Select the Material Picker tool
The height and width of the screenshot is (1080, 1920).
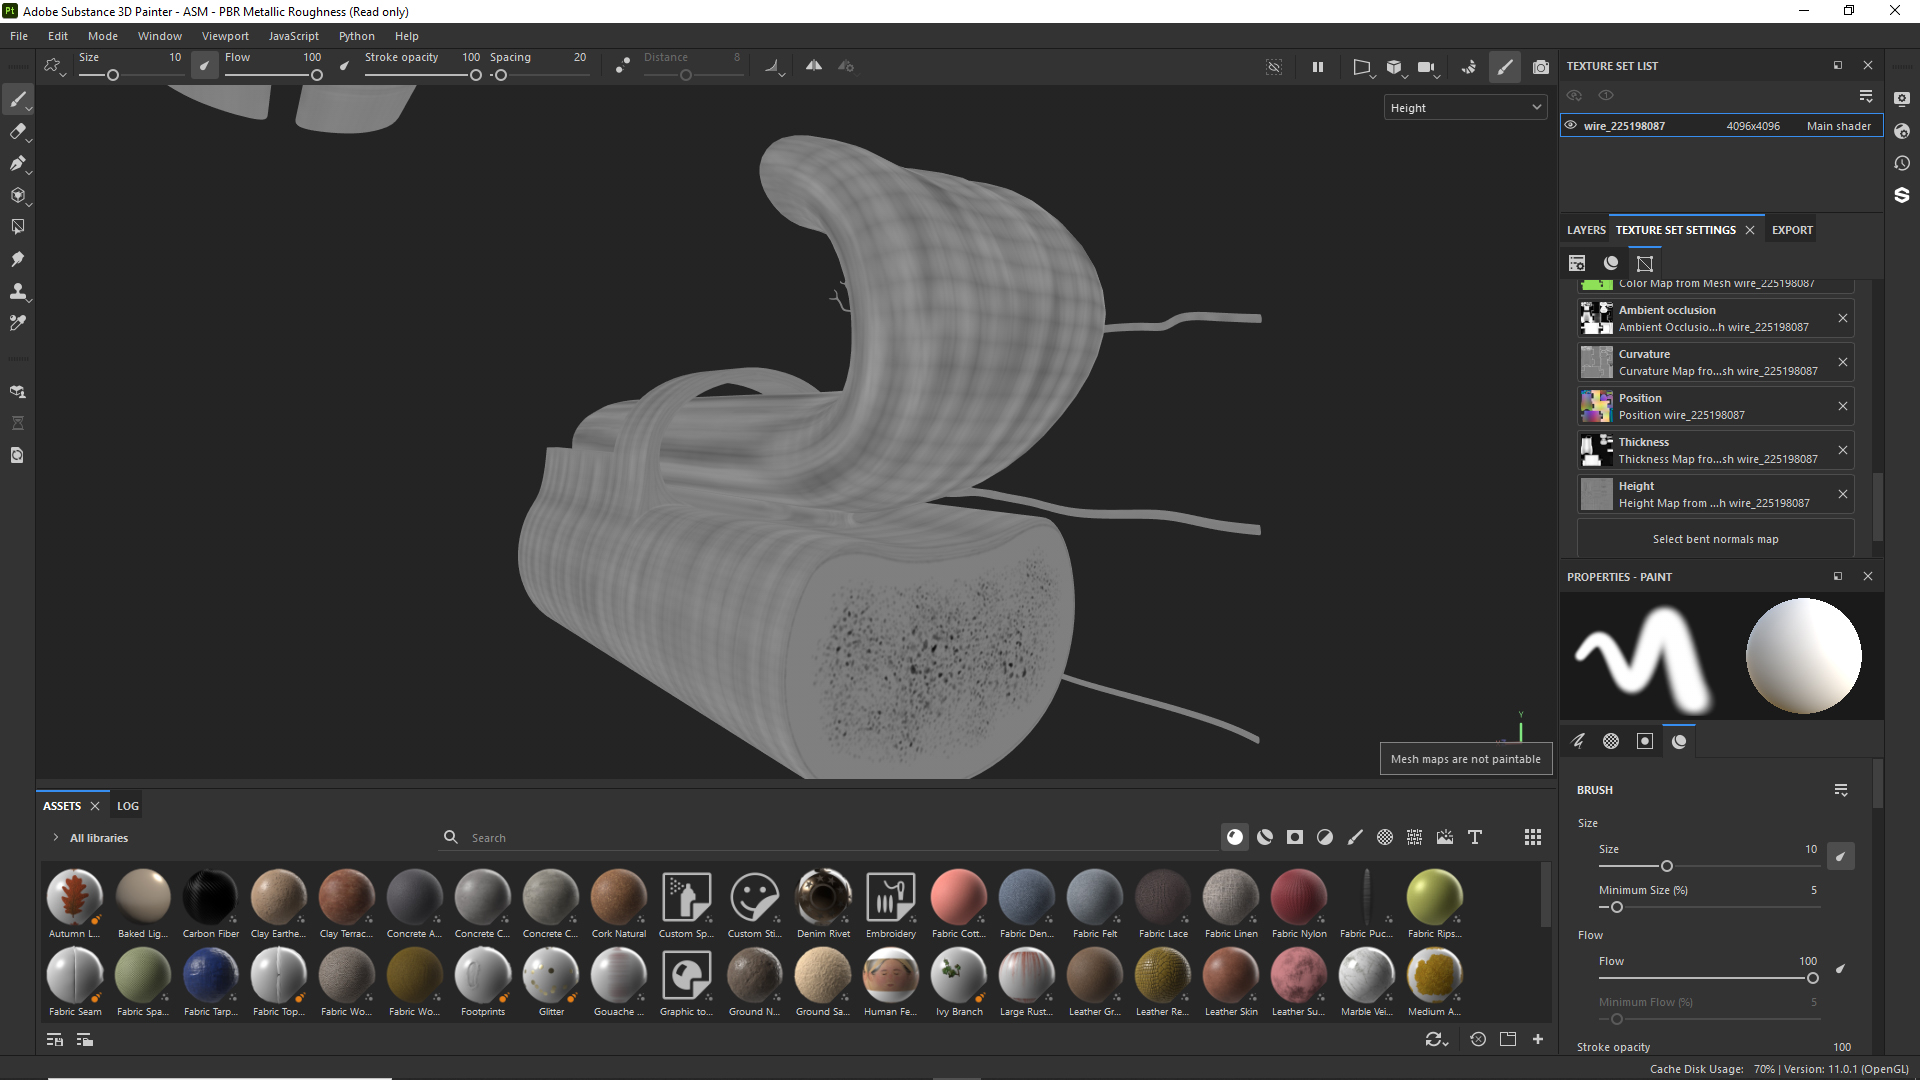[17, 323]
